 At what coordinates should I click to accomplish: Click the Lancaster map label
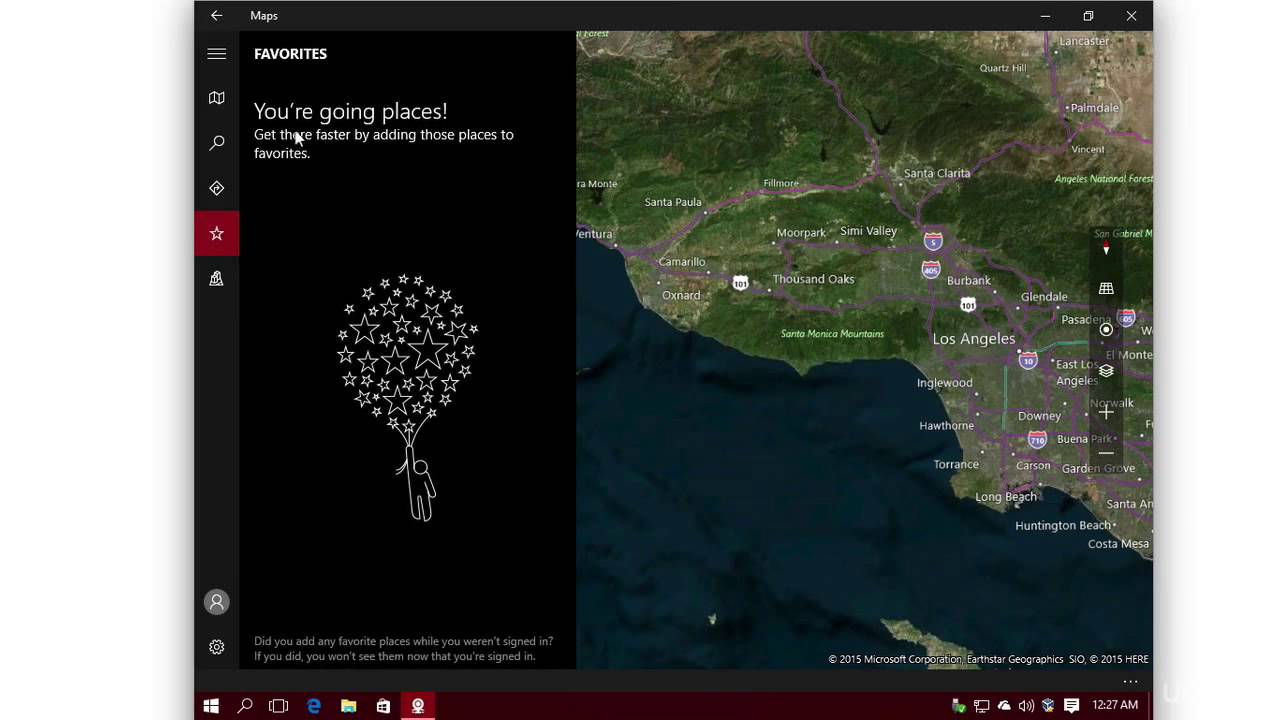[x=1084, y=41]
